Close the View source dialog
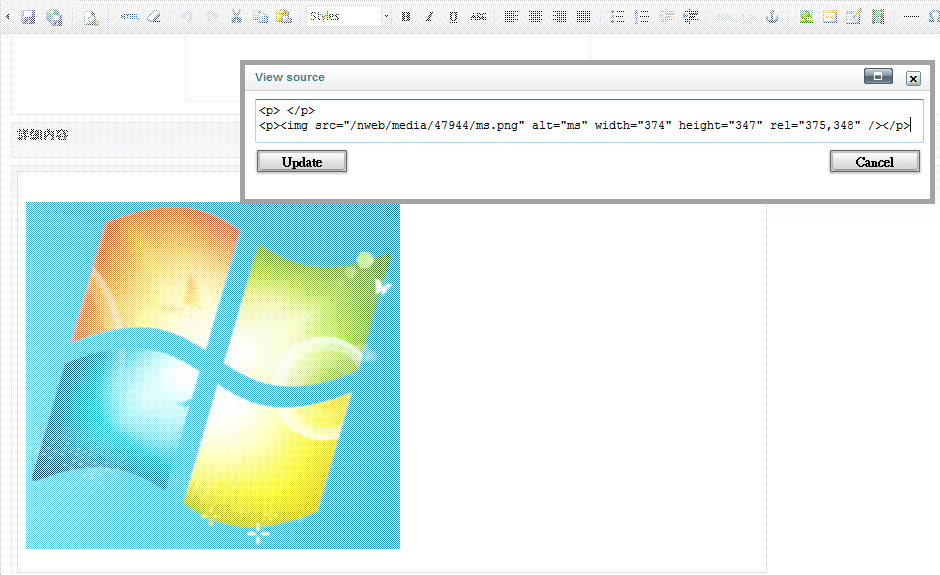Image resolution: width=940 pixels, height=575 pixels. pyautogui.click(x=913, y=78)
